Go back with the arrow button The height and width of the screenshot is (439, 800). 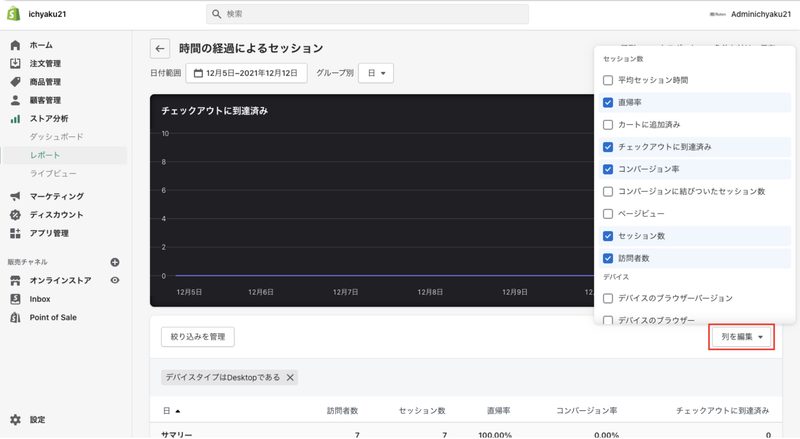[160, 48]
